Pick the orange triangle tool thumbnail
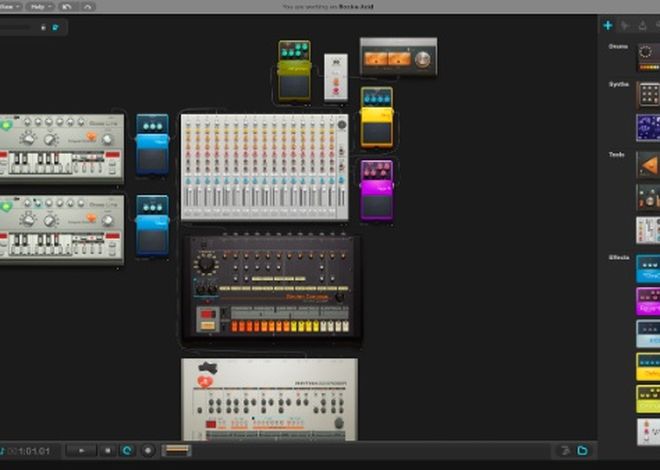Image resolution: width=660 pixels, height=470 pixels. tap(649, 165)
